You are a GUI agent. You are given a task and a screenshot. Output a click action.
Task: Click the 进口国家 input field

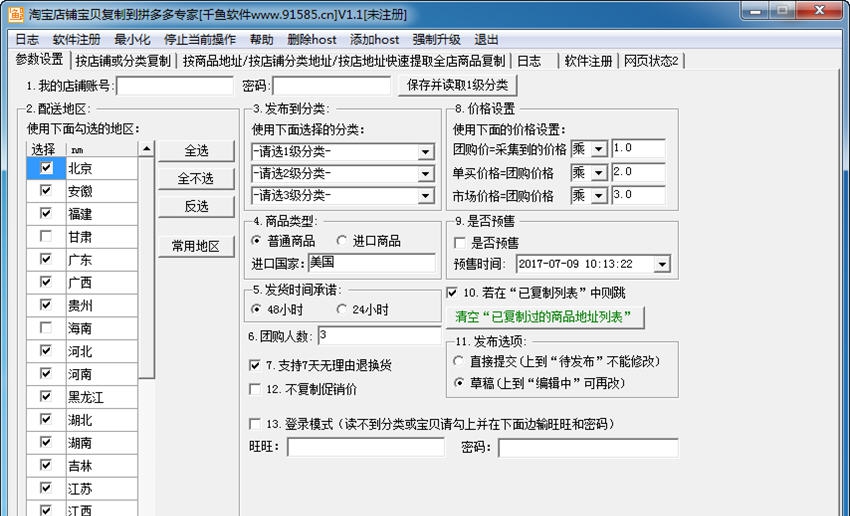click(372, 263)
